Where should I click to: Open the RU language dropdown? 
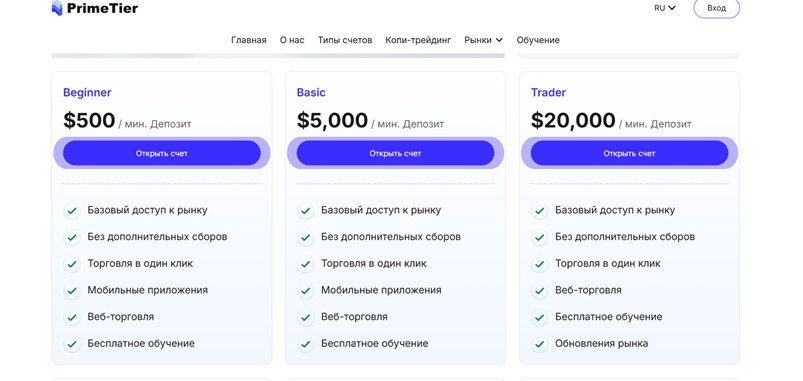coord(665,8)
